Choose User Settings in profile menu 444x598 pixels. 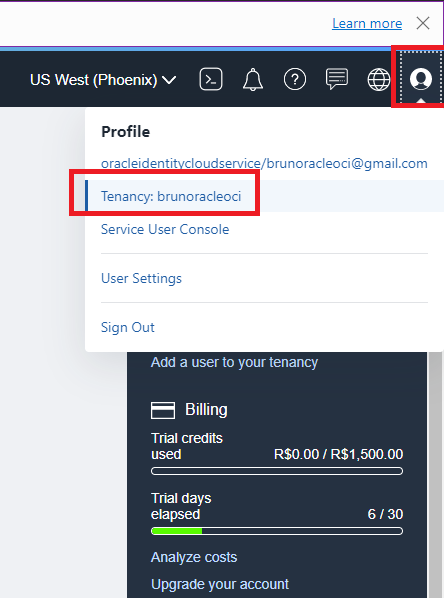[x=141, y=278]
